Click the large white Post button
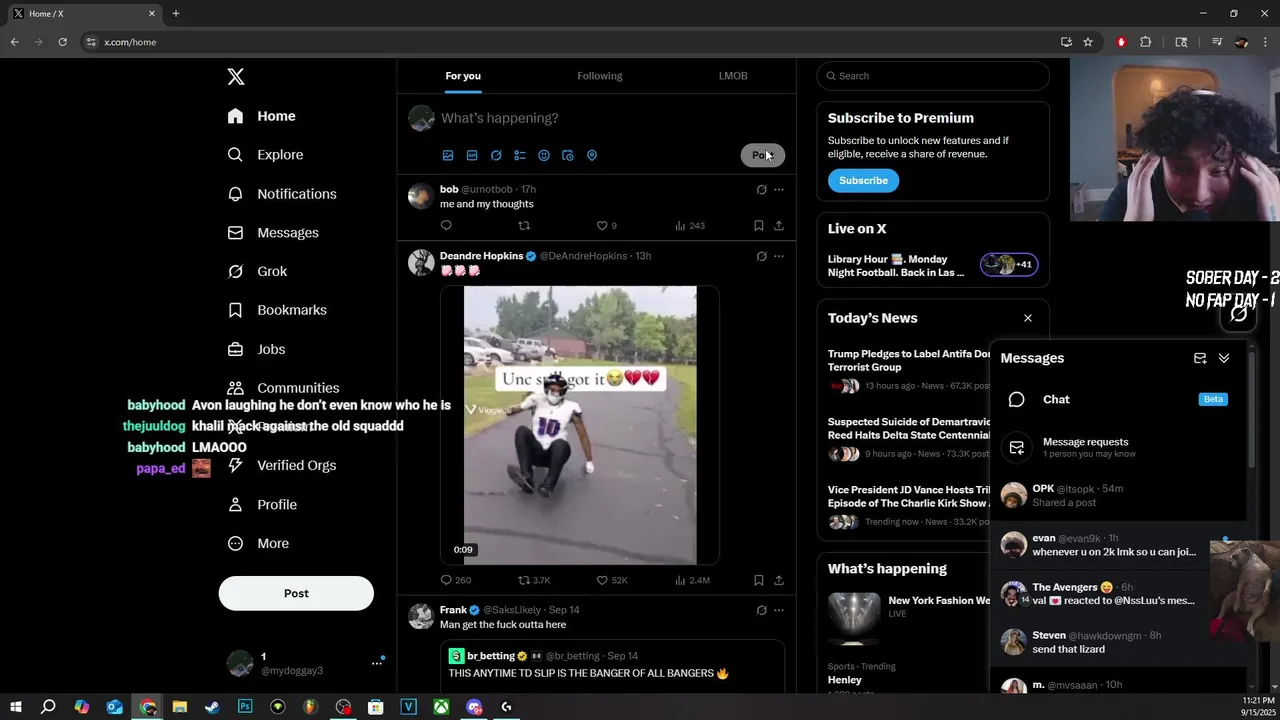This screenshot has width=1280, height=720. coord(296,593)
